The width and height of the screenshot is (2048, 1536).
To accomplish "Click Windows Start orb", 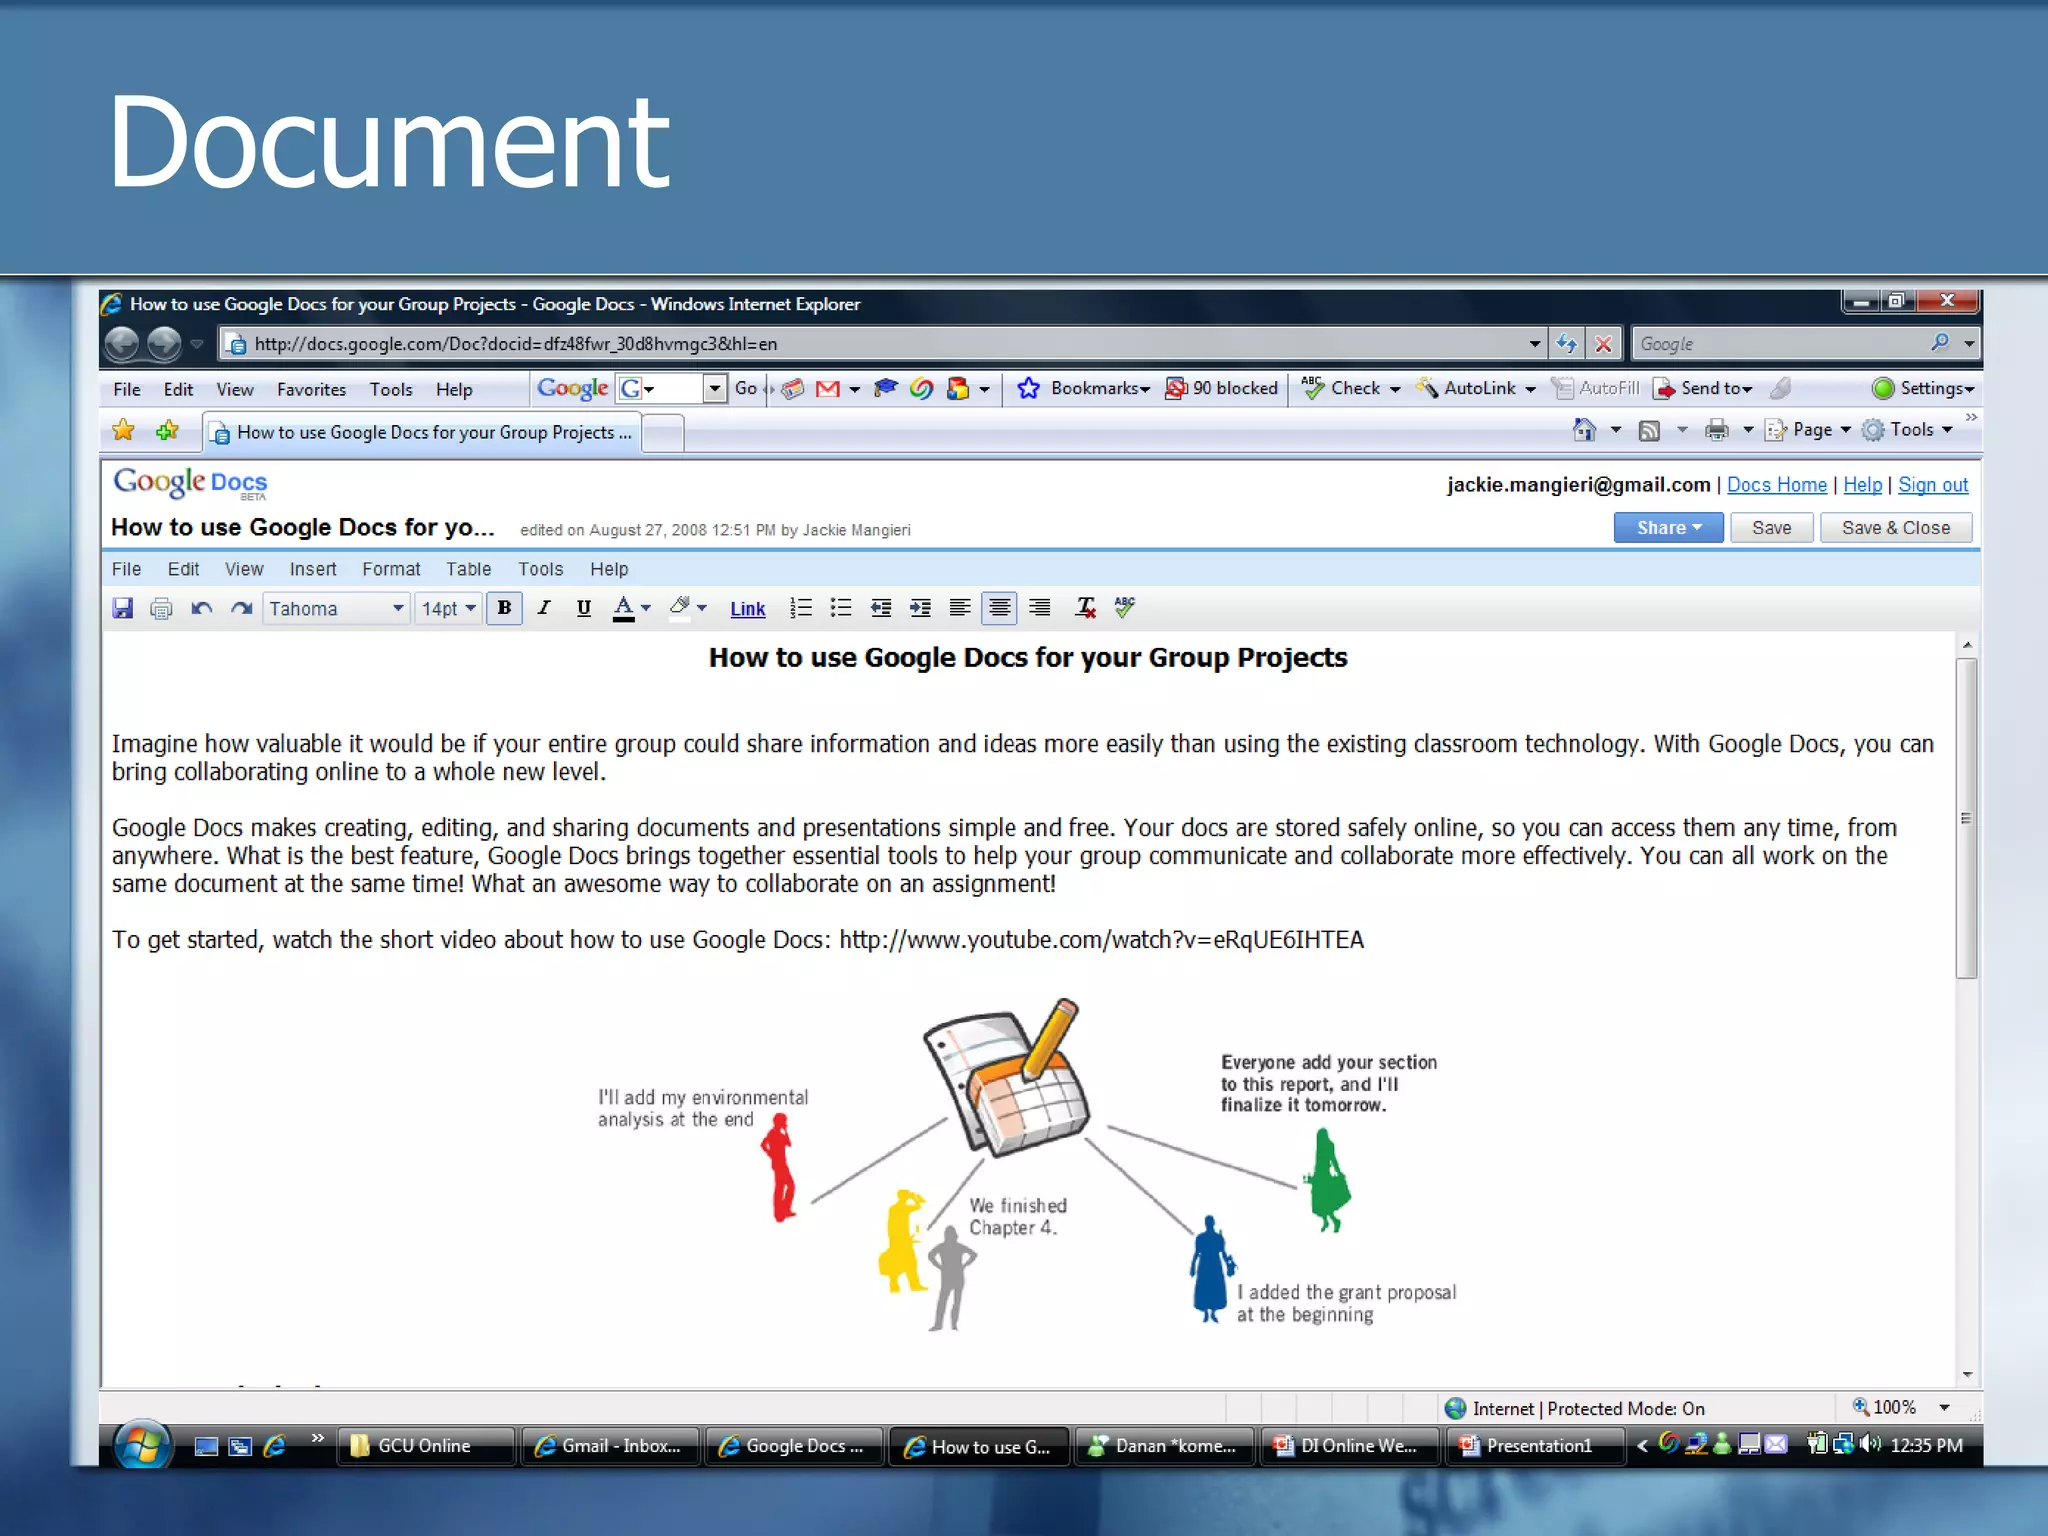I will [x=142, y=1445].
